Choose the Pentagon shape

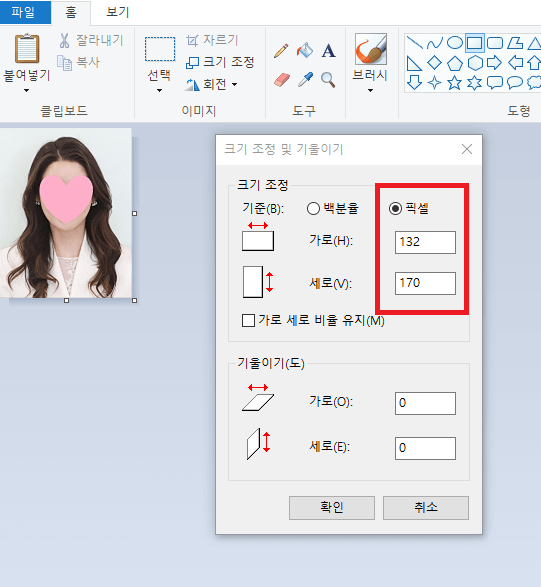coord(455,63)
